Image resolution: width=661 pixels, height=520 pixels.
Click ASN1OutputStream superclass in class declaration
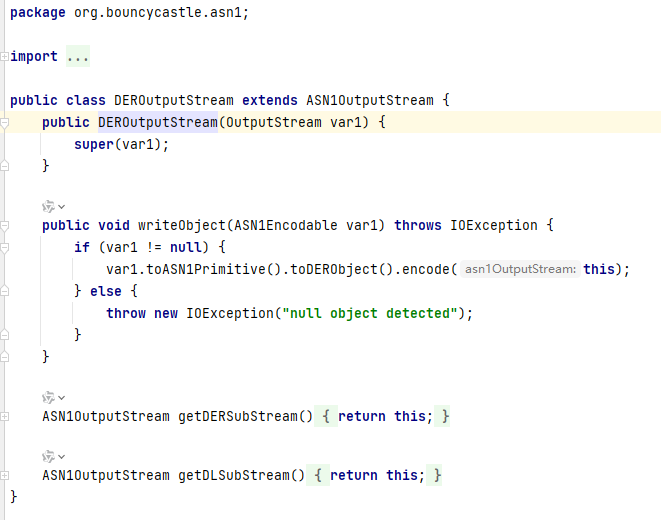370,101
